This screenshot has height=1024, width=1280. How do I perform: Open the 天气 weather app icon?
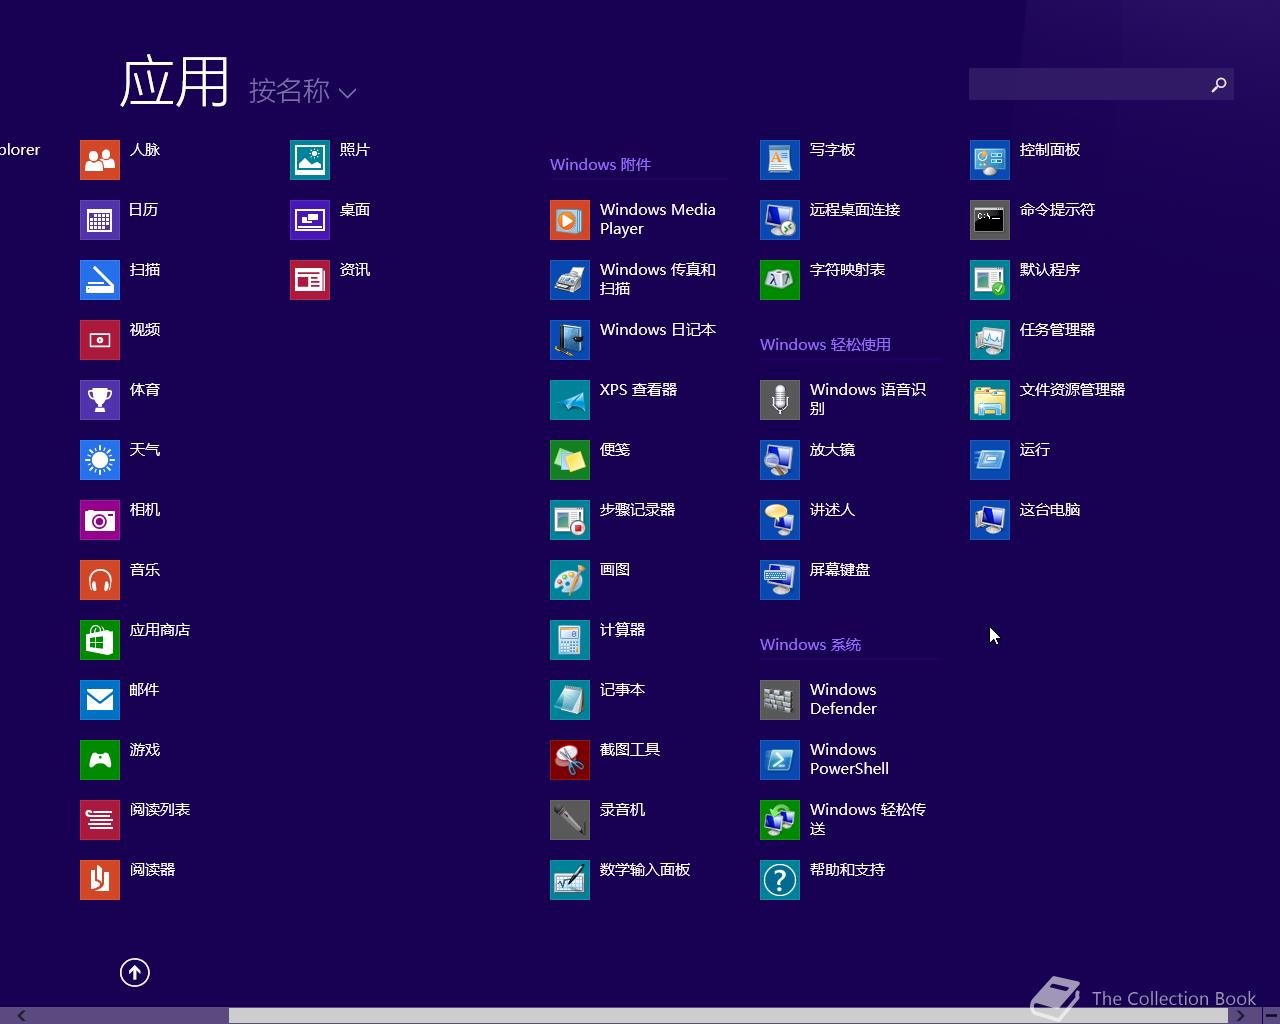100,460
